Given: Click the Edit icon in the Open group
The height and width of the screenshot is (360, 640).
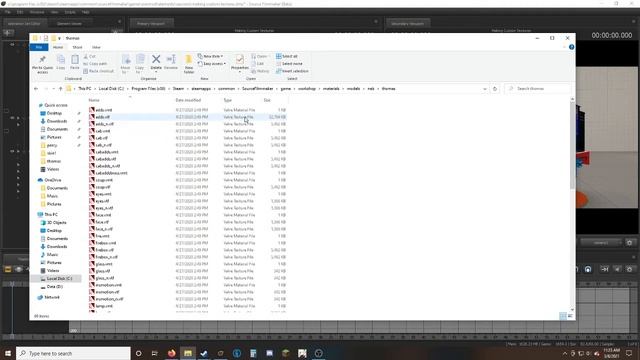Looking at the screenshot, I should (258, 64).
